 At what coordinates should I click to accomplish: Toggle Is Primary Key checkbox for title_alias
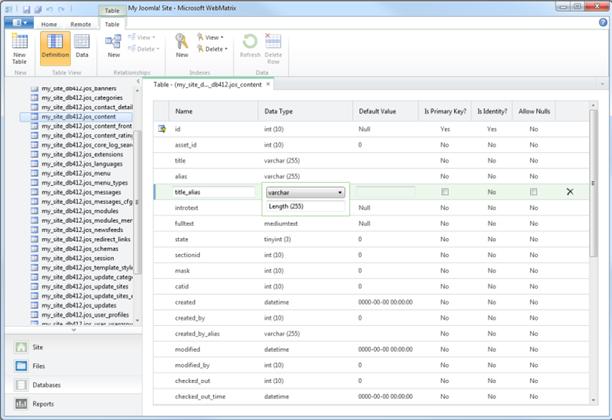445,192
